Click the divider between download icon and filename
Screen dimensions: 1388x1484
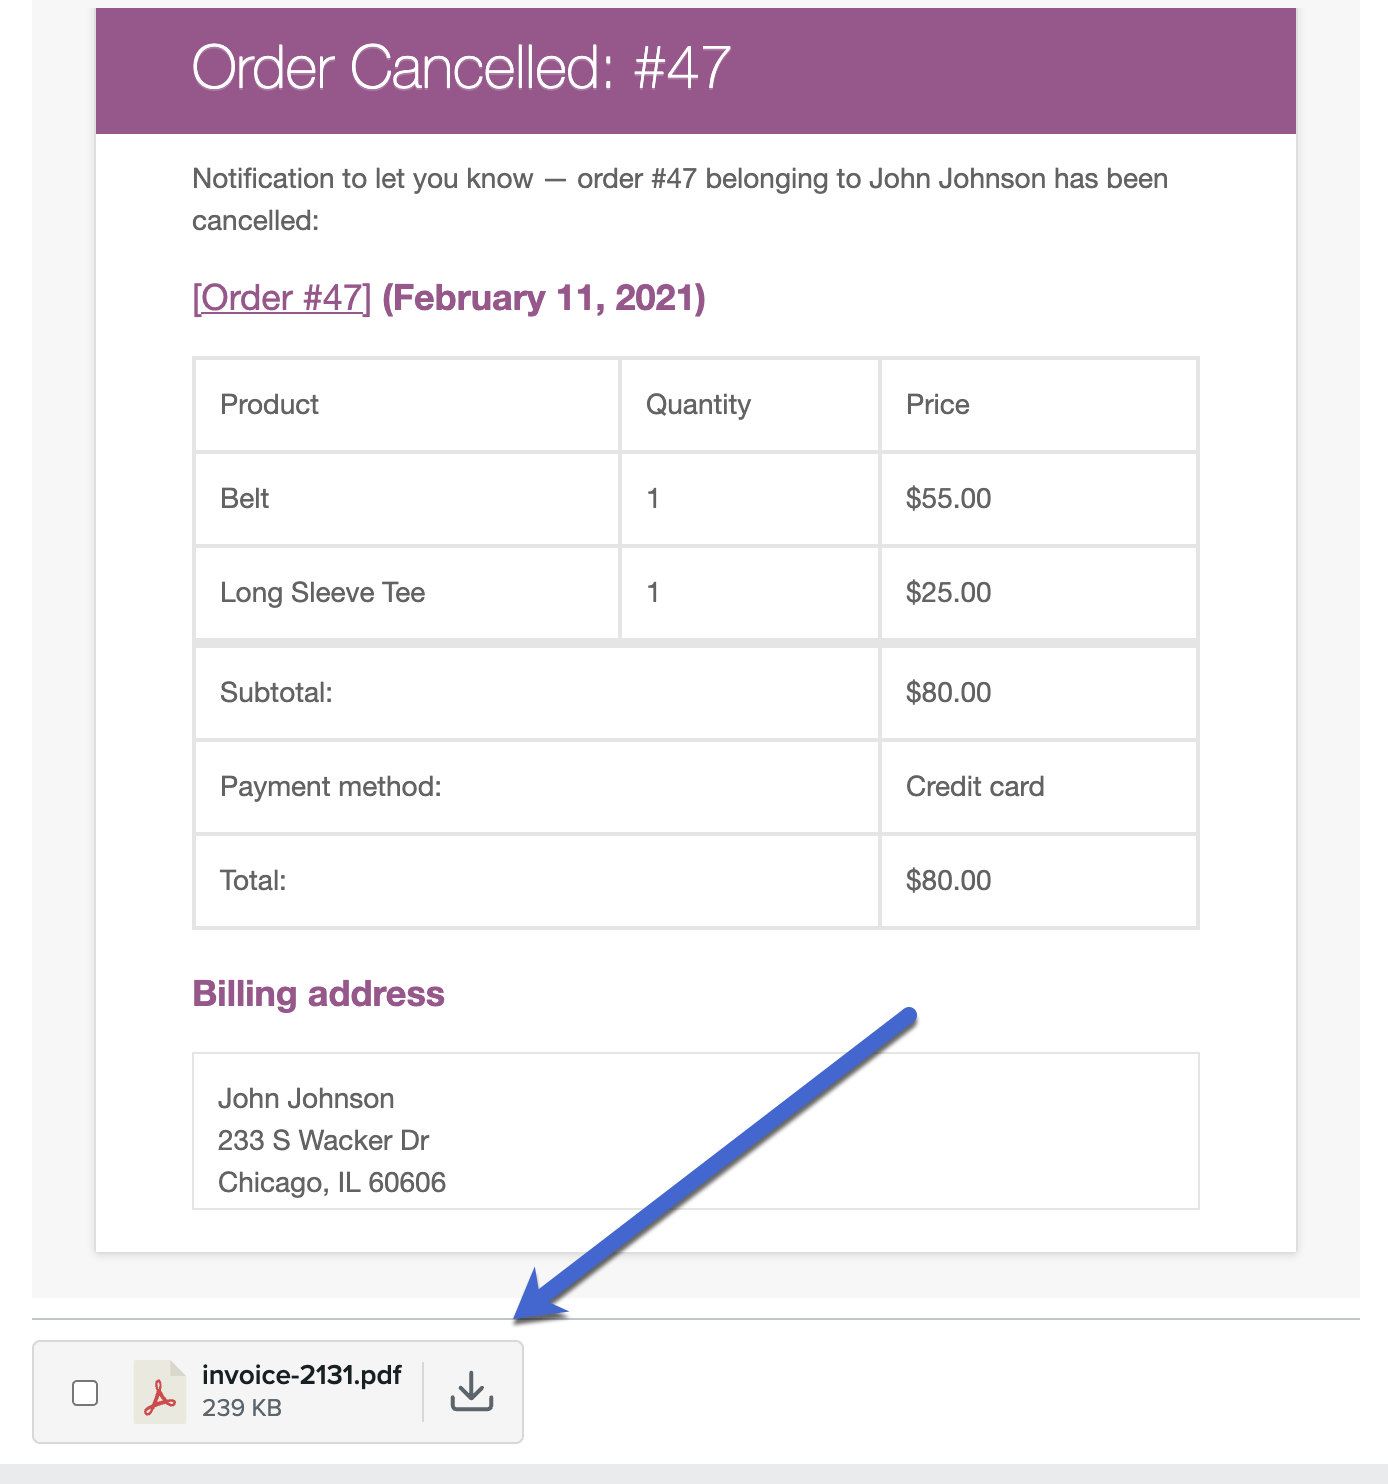pos(424,1391)
